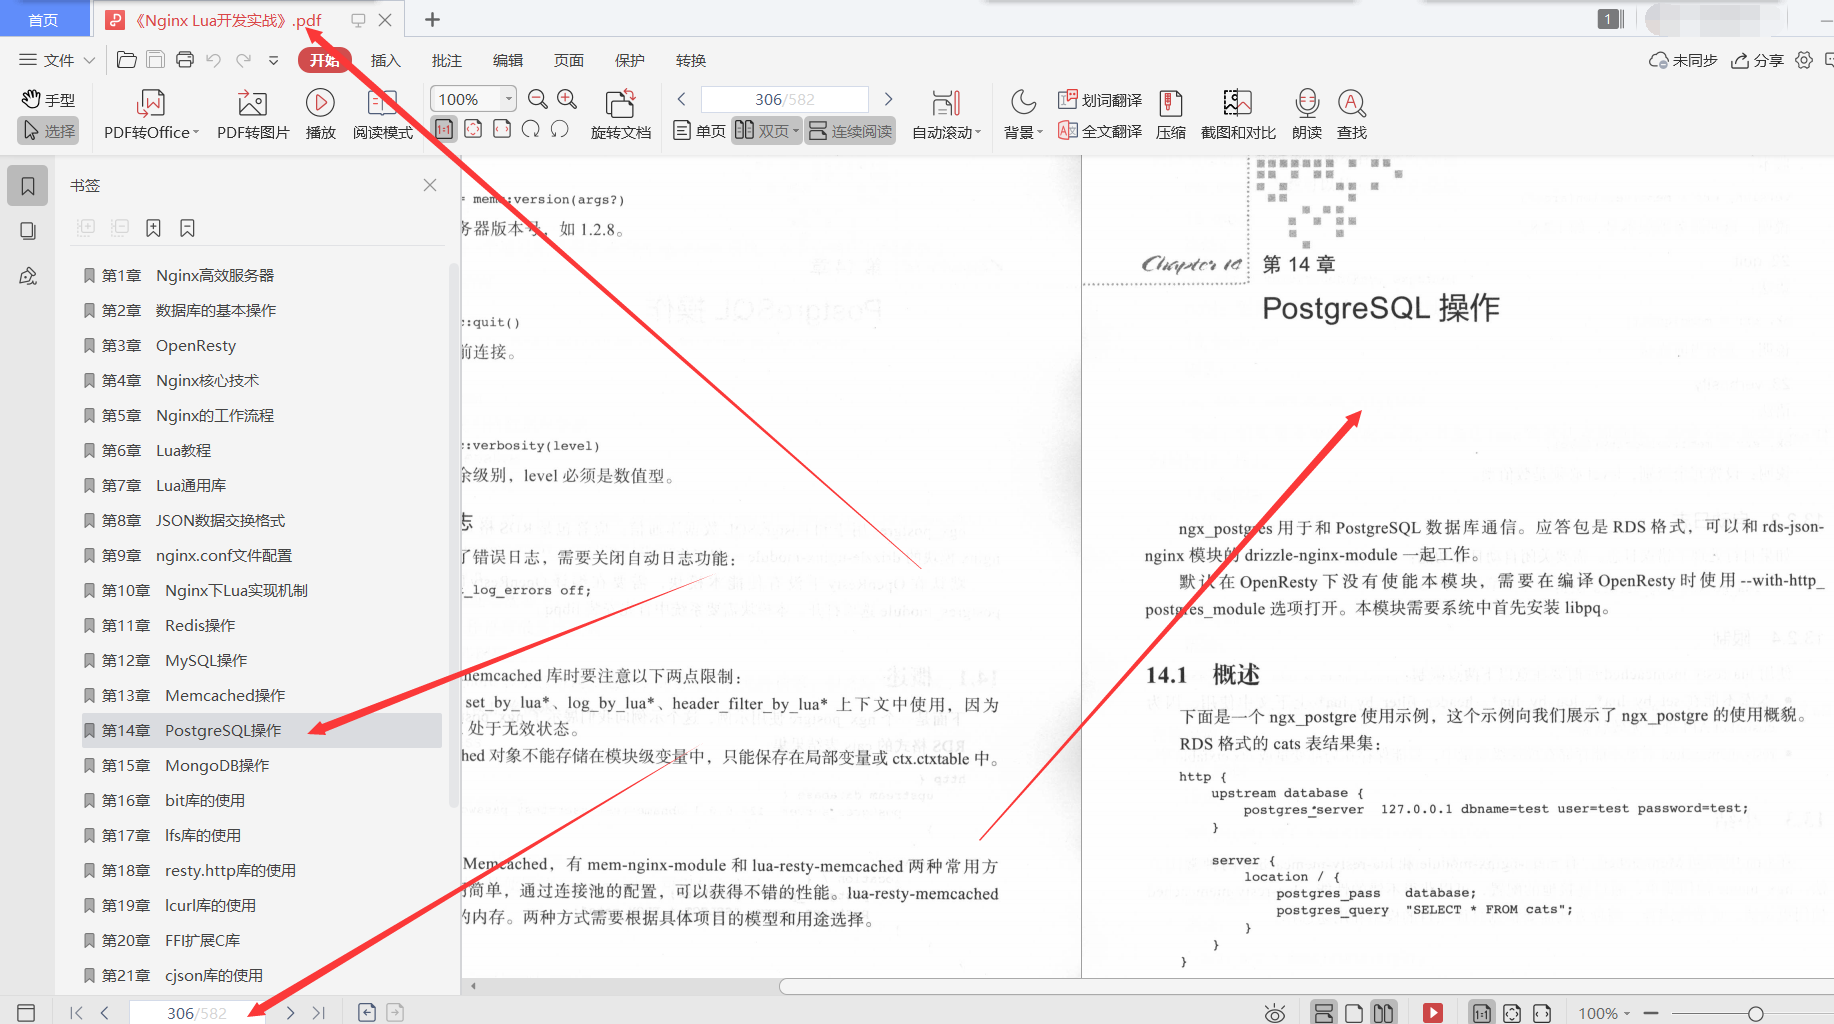Image resolution: width=1834 pixels, height=1024 pixels.
Task: Open PDF转Office conversion tool
Action: pos(148,112)
